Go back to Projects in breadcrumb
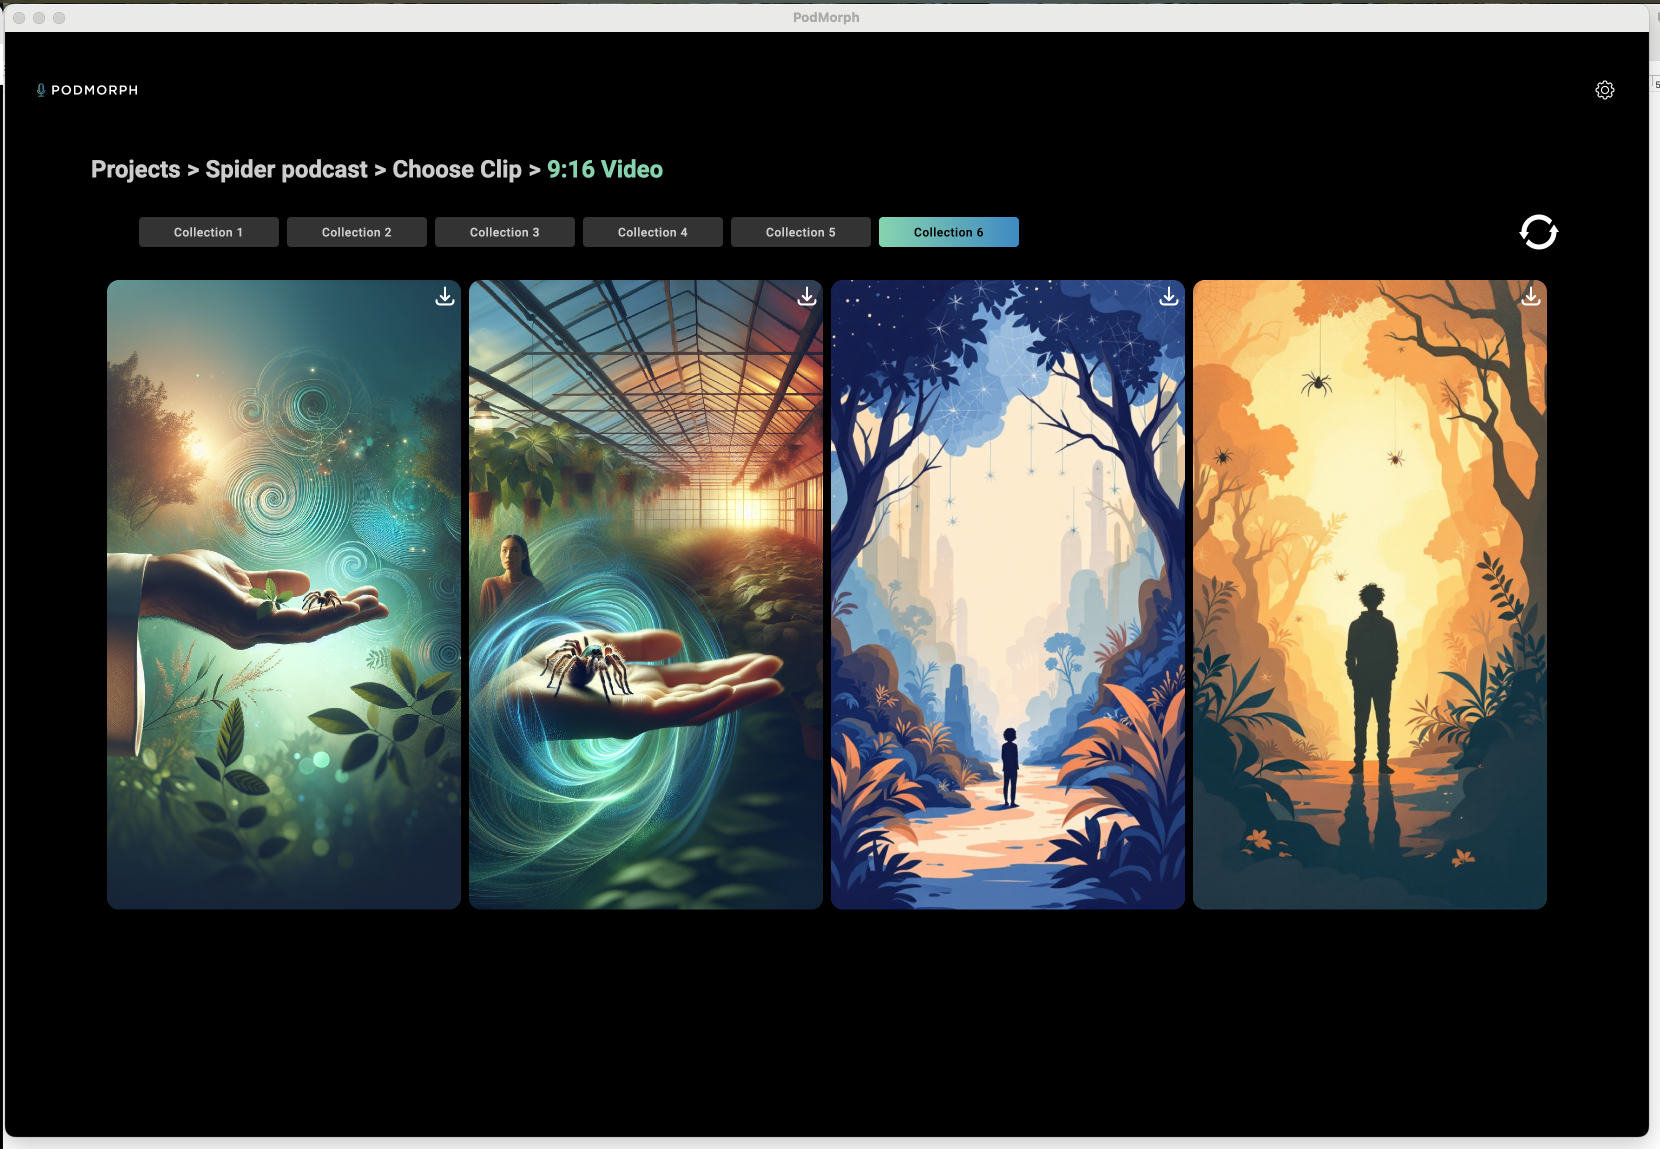Screen dimensions: 1660x1149 (x=135, y=170)
